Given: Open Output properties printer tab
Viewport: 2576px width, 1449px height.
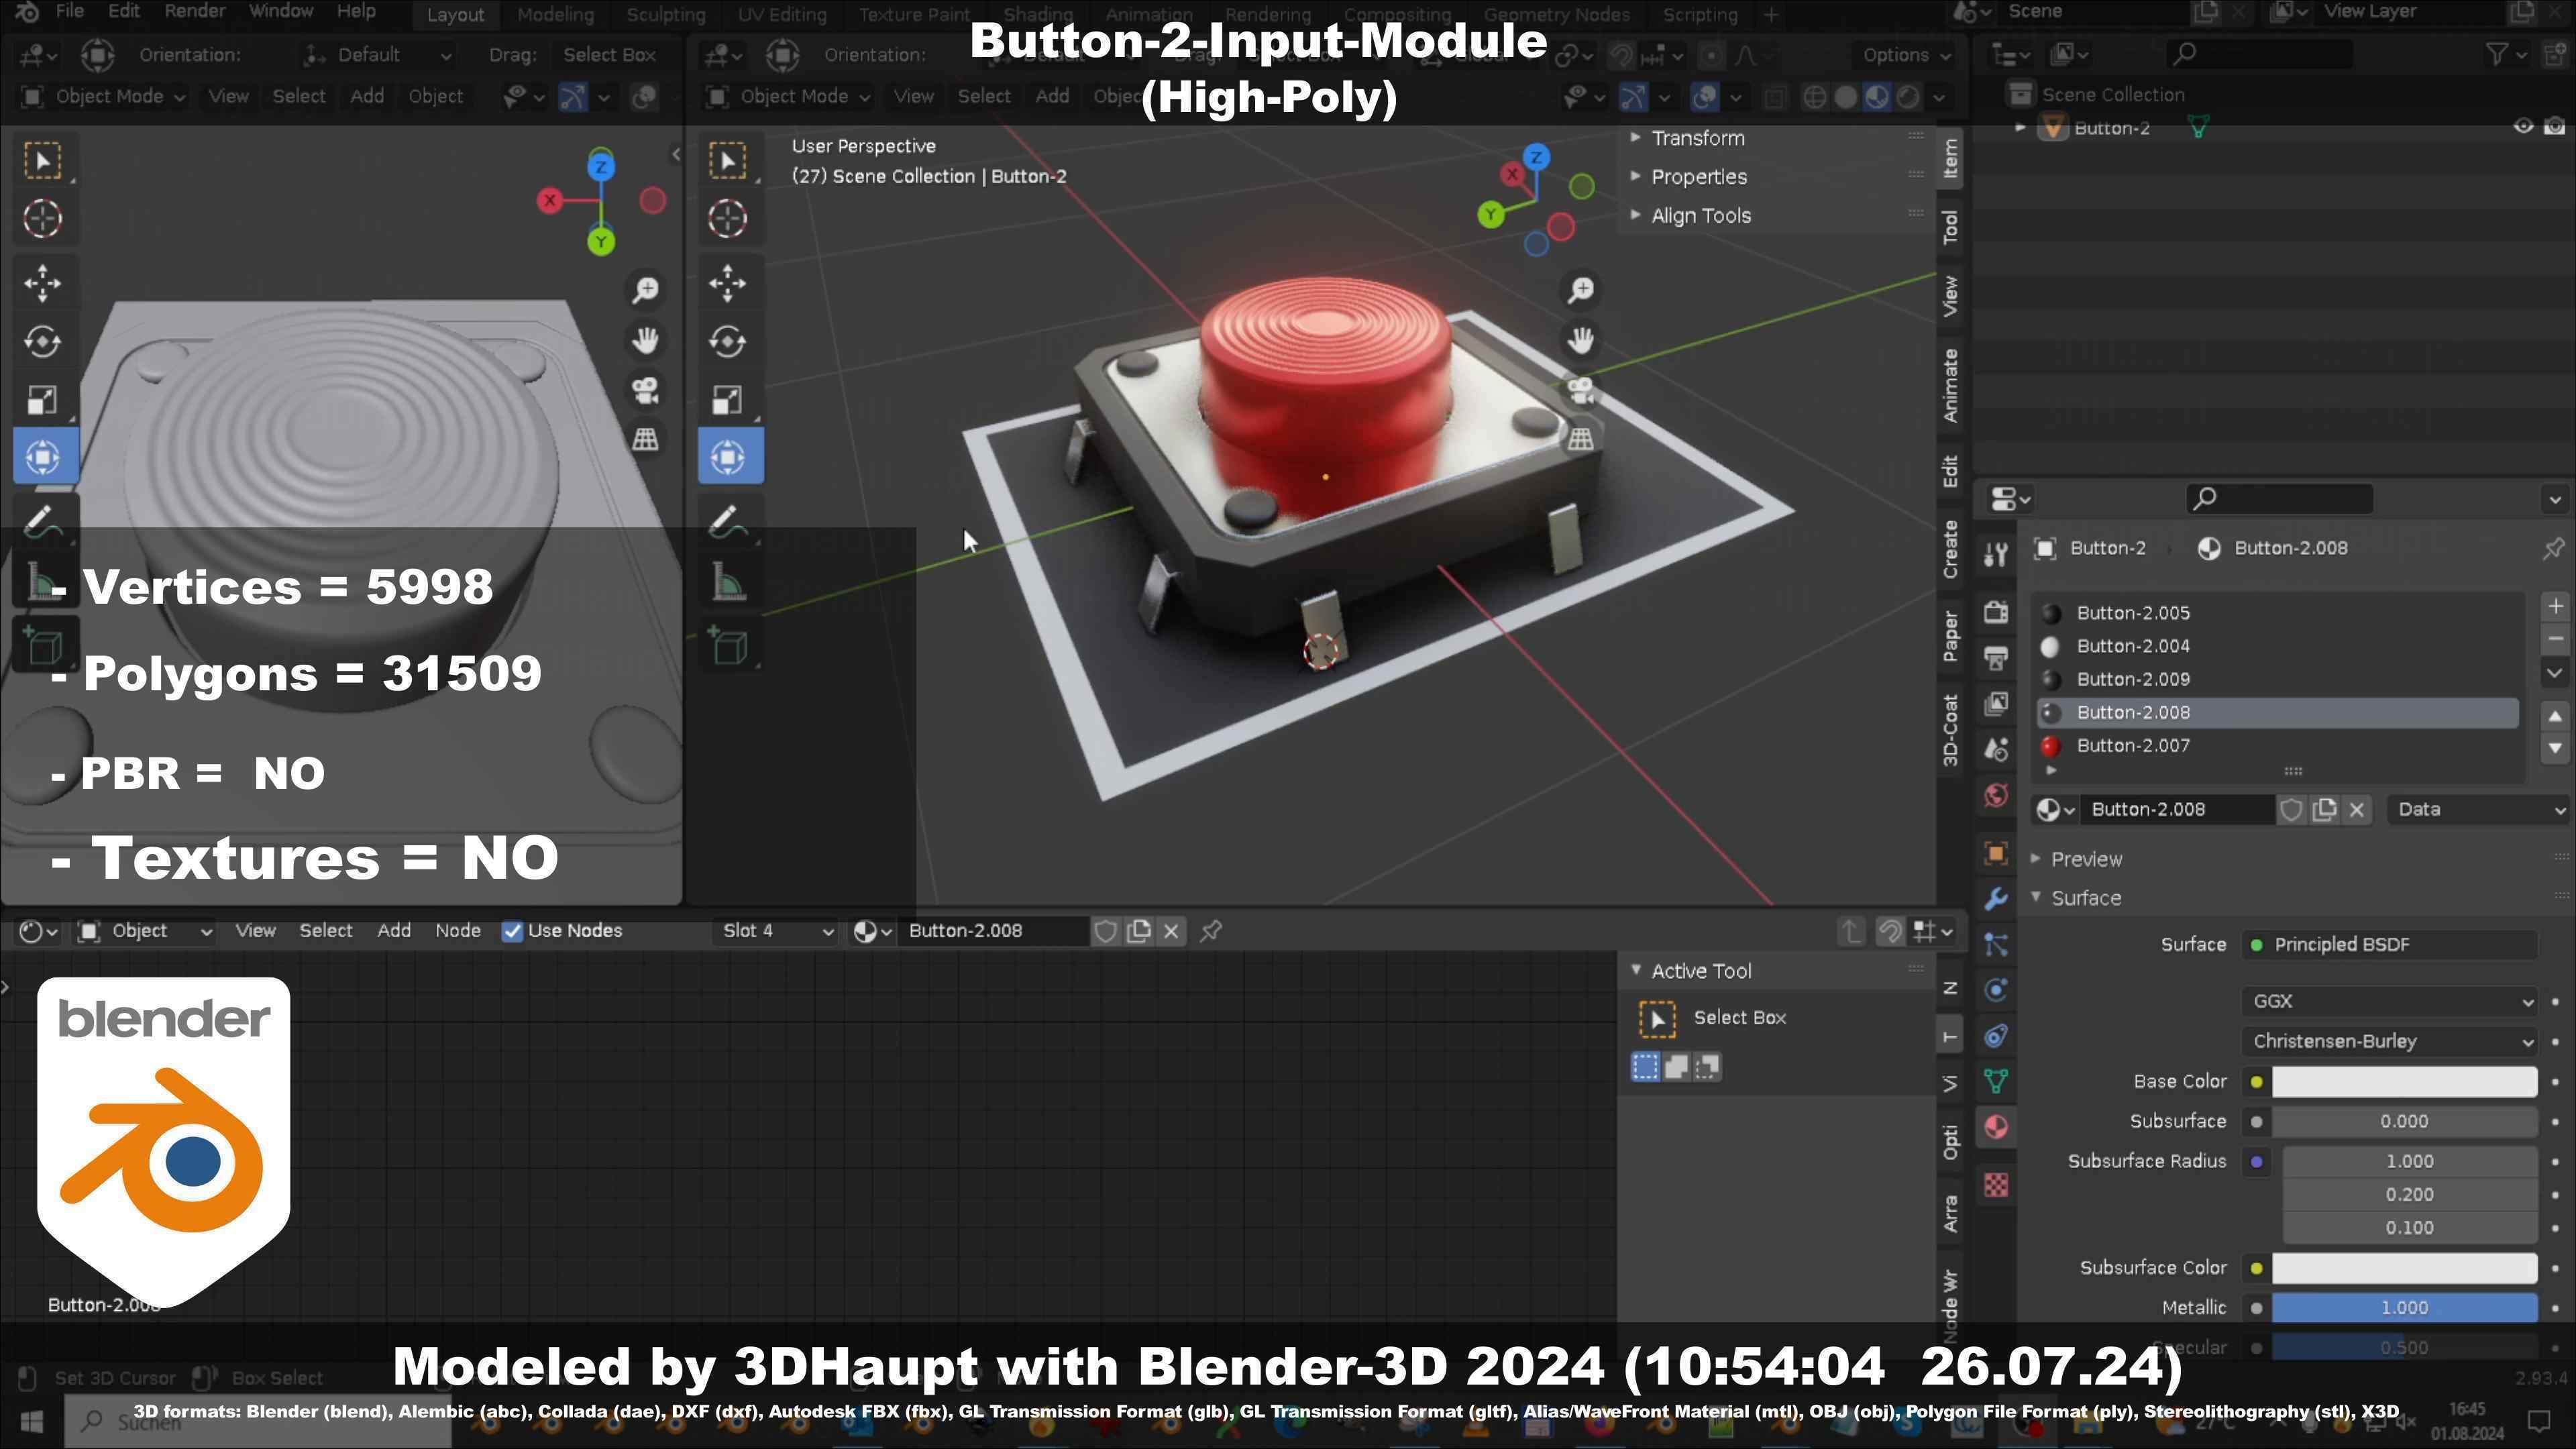Looking at the screenshot, I should point(1996,657).
